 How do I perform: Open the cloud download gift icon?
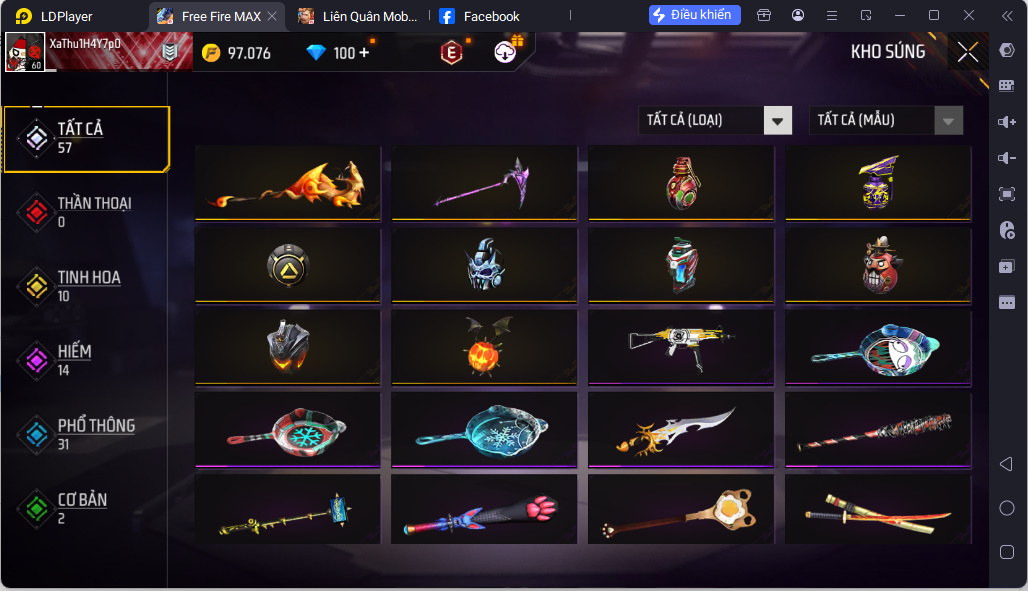505,52
